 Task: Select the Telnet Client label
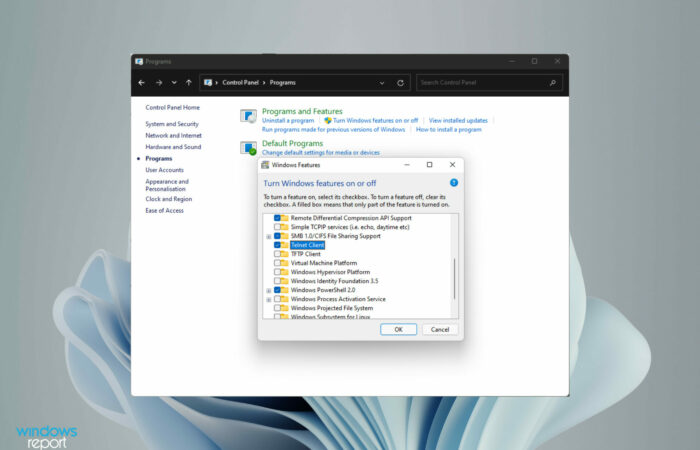point(308,245)
